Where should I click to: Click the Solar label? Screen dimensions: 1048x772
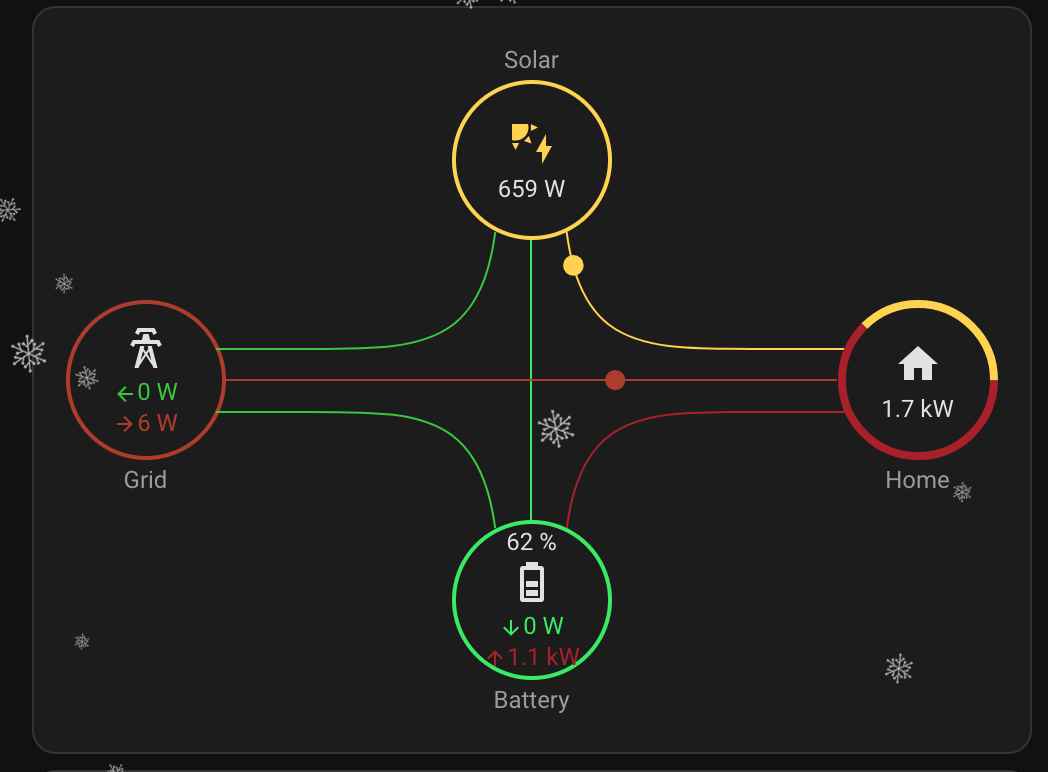[x=531, y=60]
